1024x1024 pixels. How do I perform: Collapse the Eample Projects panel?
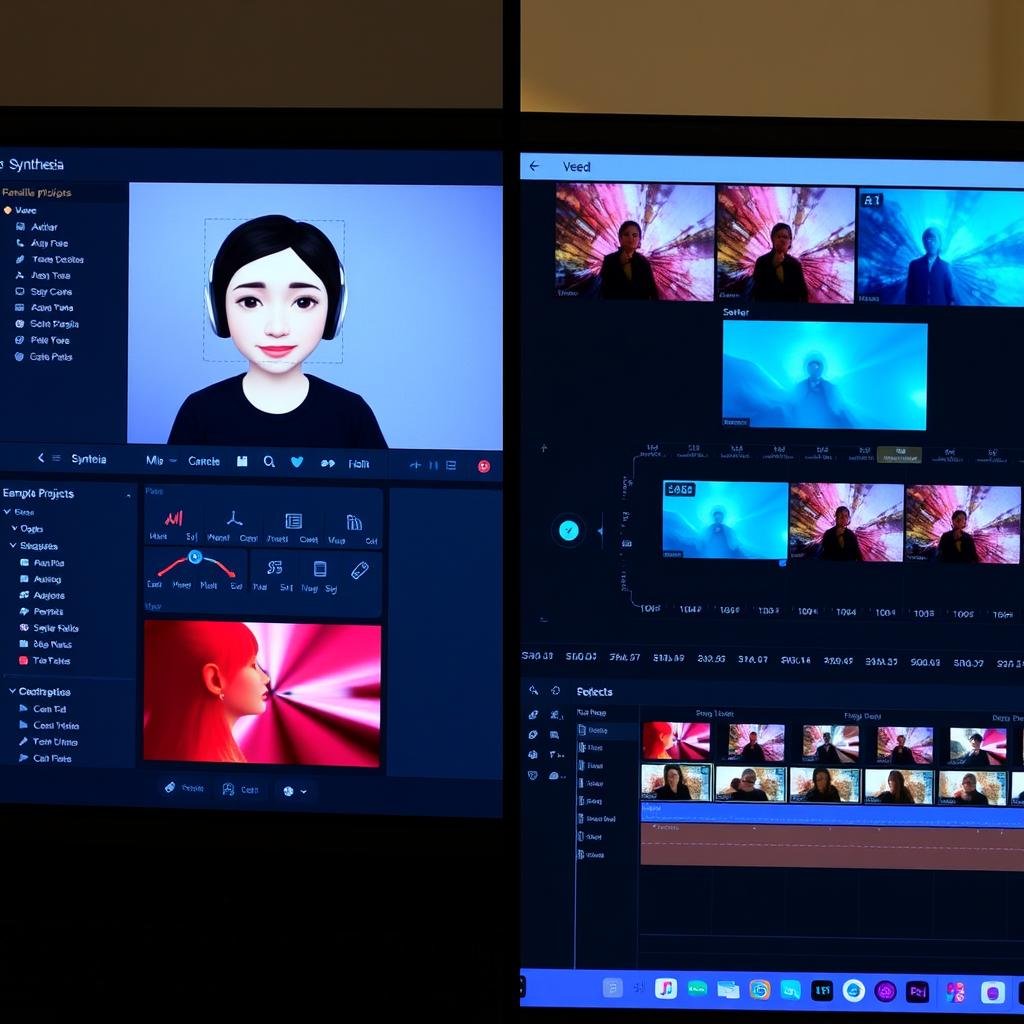128,494
